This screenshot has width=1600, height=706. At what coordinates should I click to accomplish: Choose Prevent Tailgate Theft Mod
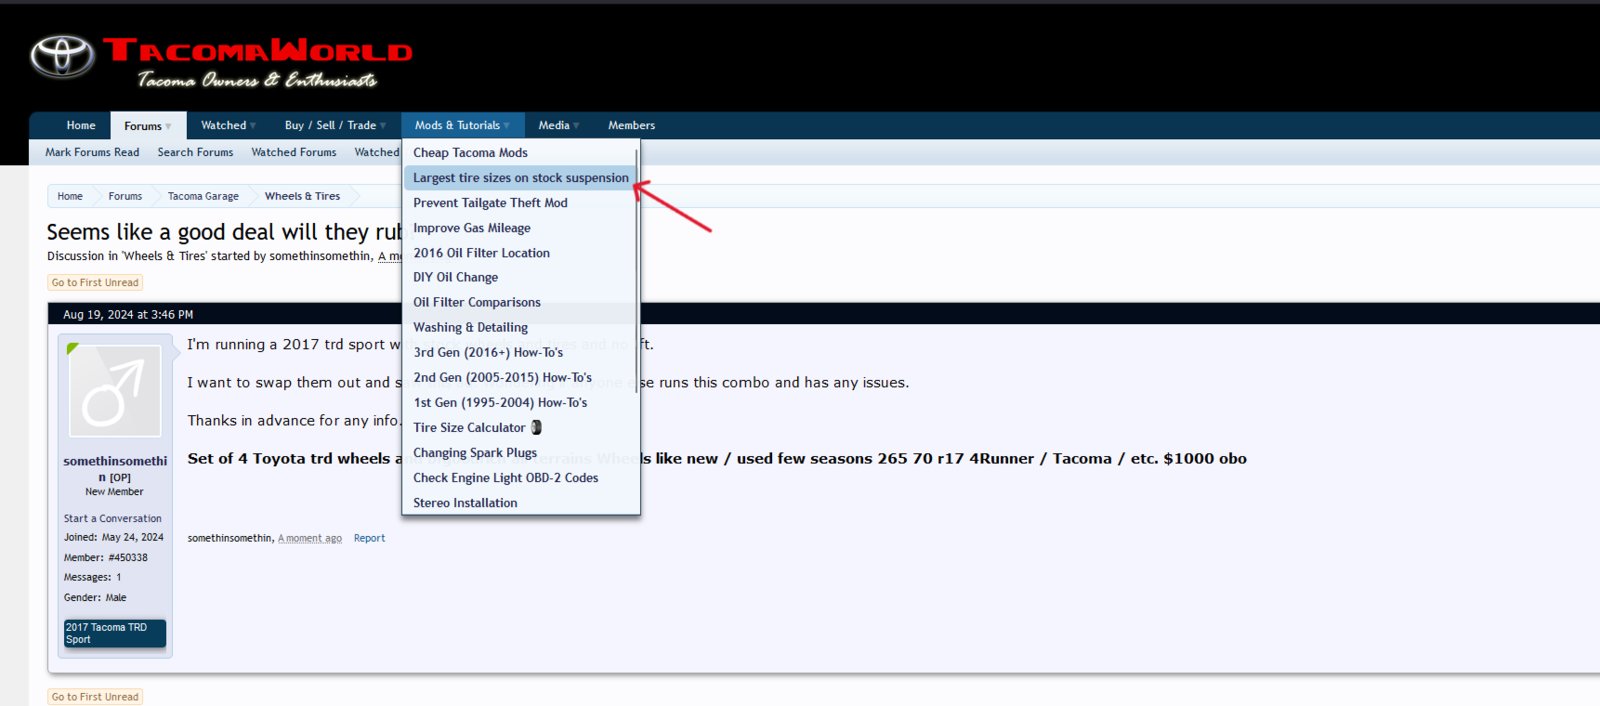[490, 203]
